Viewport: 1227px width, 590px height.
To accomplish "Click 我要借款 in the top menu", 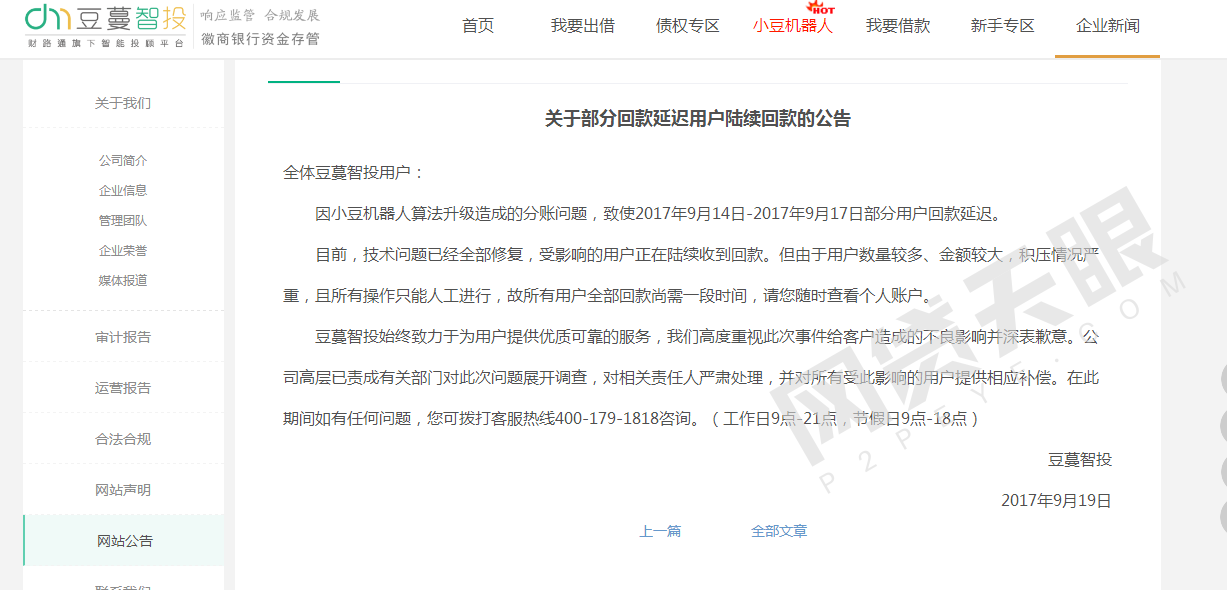I will coord(898,26).
